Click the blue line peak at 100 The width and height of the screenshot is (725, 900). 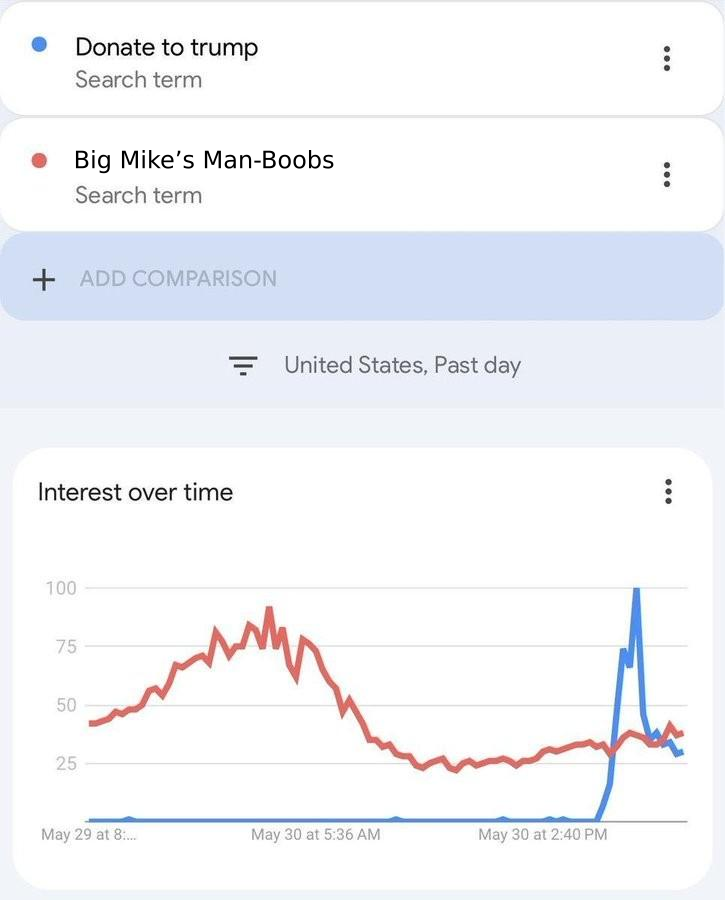click(636, 591)
